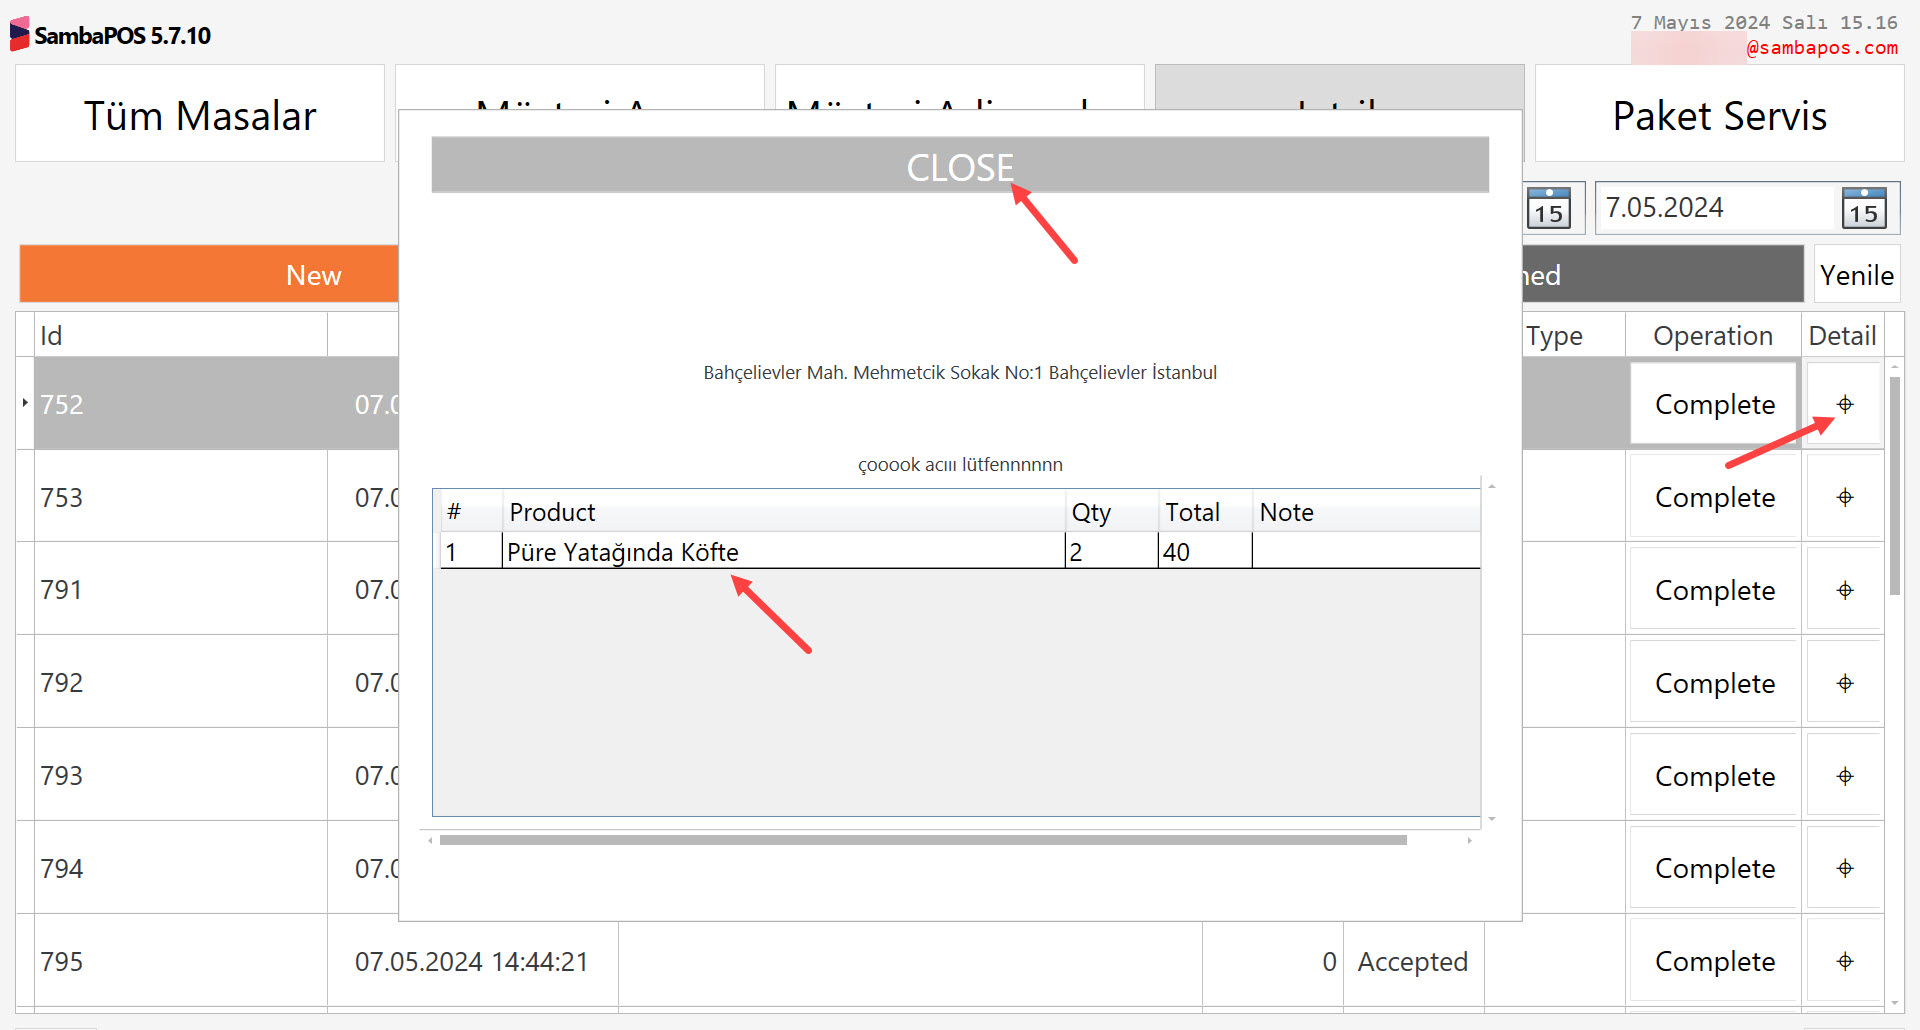Open detail icon for order 794
The image size is (1920, 1030).
(x=1845, y=868)
